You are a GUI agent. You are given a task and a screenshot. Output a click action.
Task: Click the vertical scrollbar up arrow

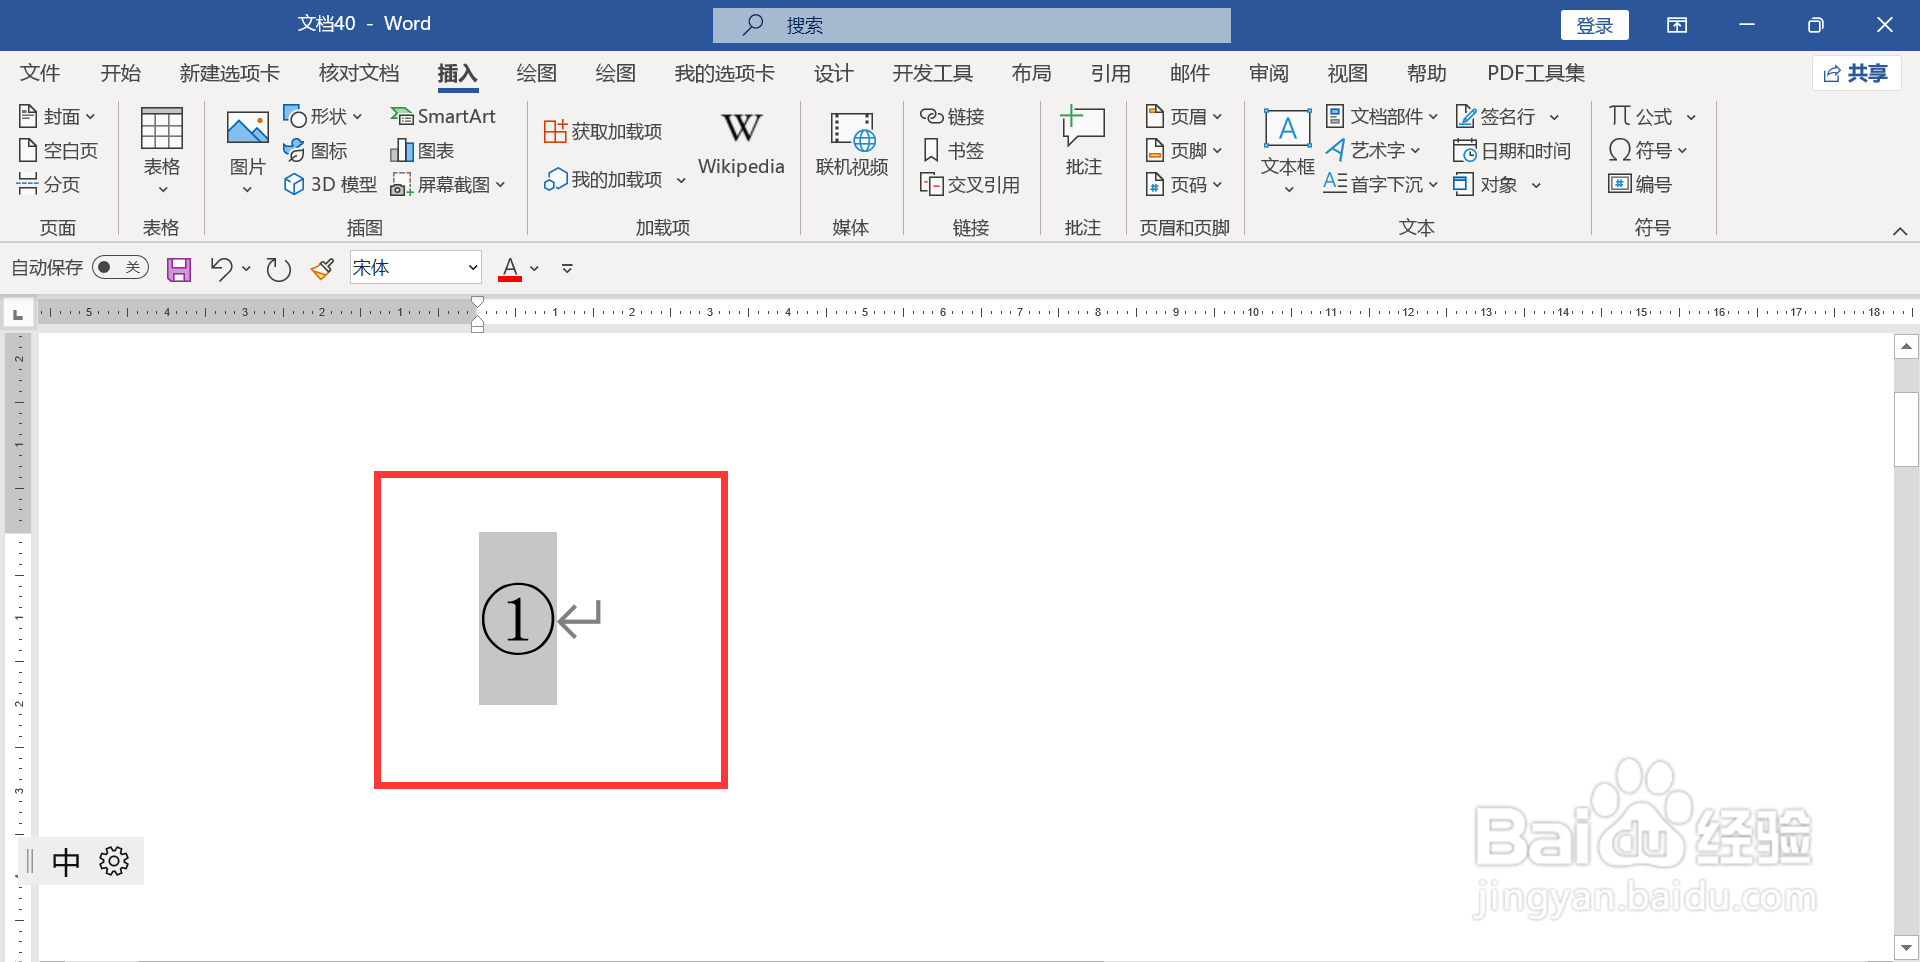(x=1906, y=347)
